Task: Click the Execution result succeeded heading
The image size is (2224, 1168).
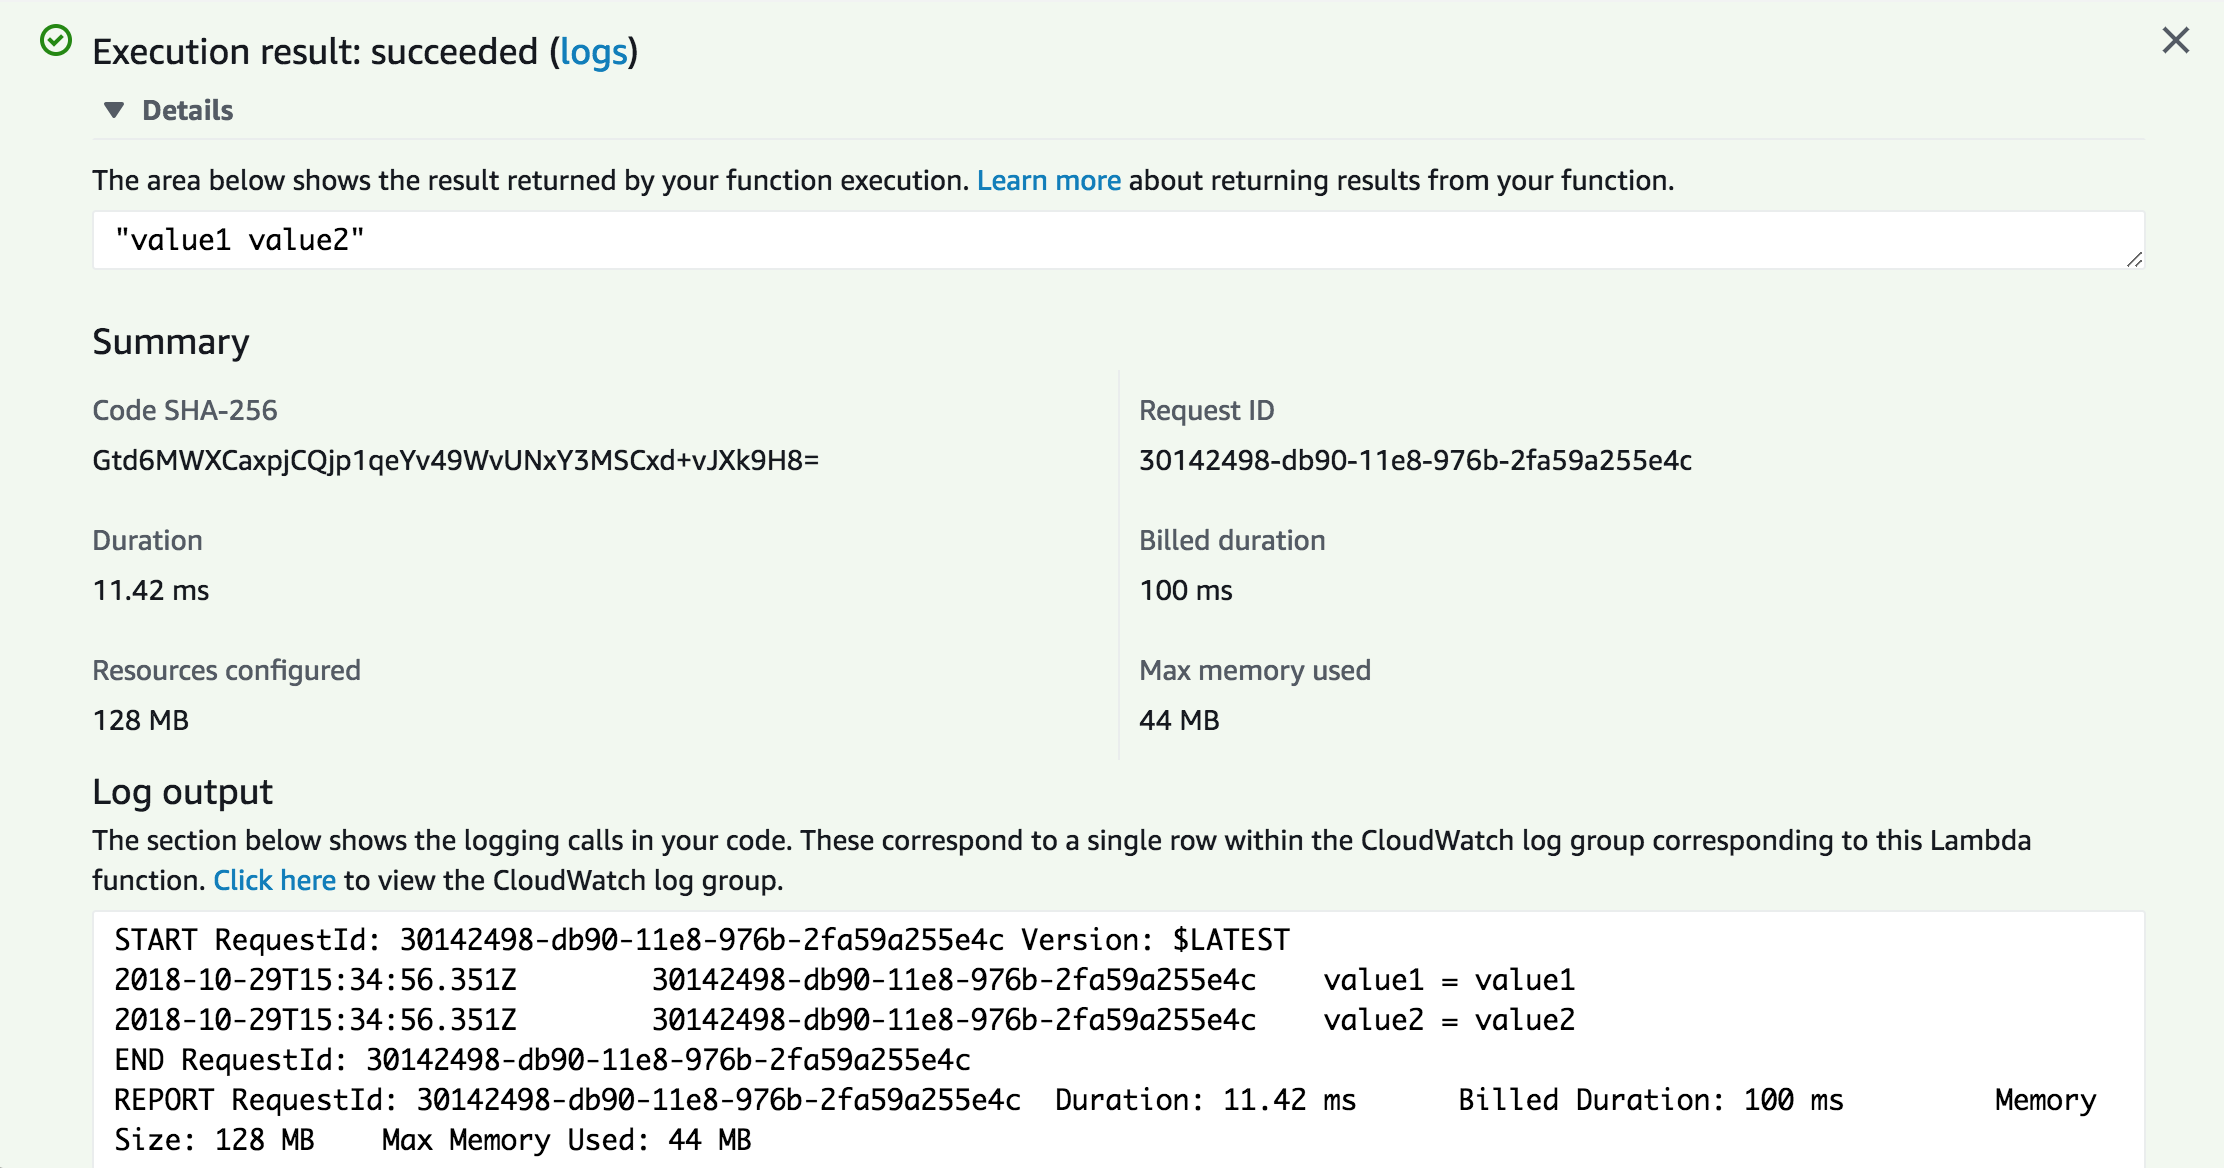Action: coord(315,52)
